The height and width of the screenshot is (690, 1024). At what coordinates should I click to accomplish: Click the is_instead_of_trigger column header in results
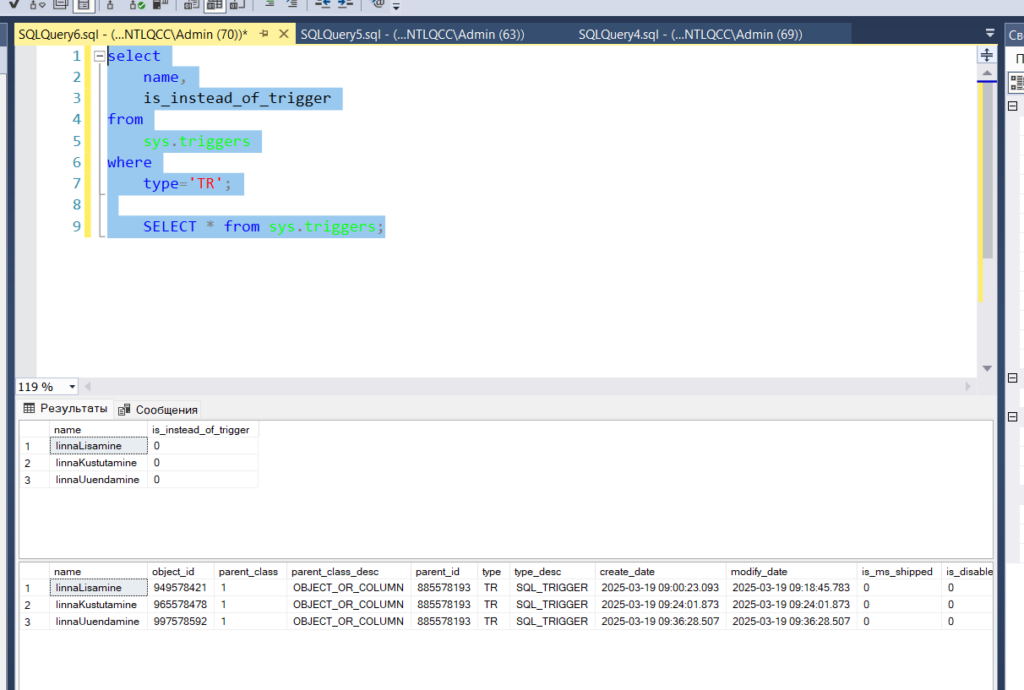click(202, 430)
